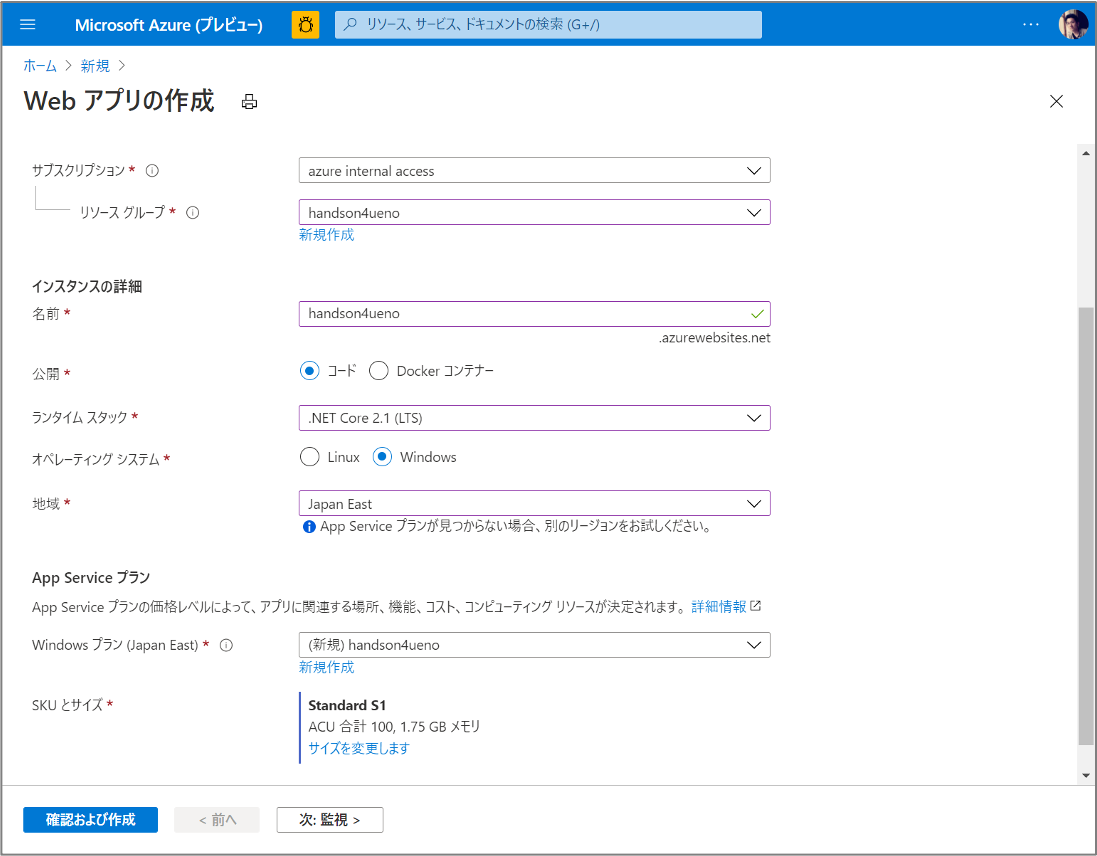
Task: Open the user account avatar
Action: pos(1073,24)
